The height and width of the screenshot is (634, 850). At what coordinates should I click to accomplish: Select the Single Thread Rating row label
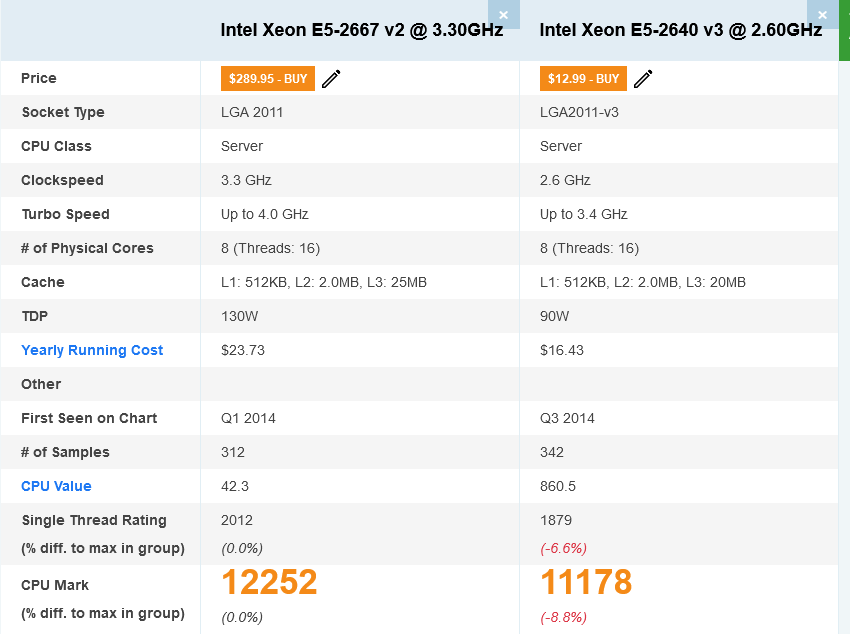(x=94, y=520)
